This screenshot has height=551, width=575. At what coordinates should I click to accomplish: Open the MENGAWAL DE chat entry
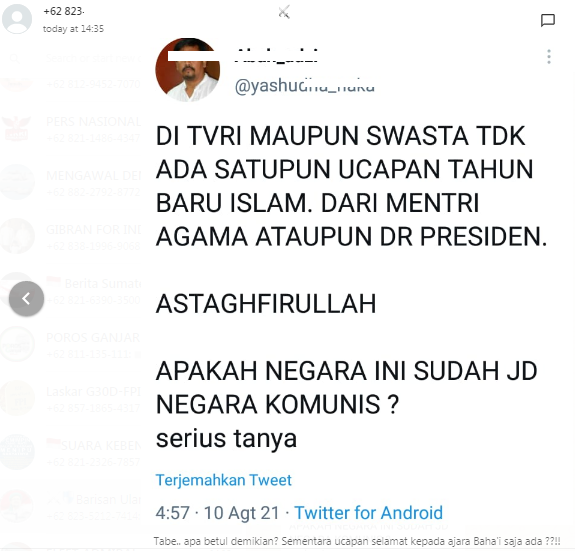(72, 183)
